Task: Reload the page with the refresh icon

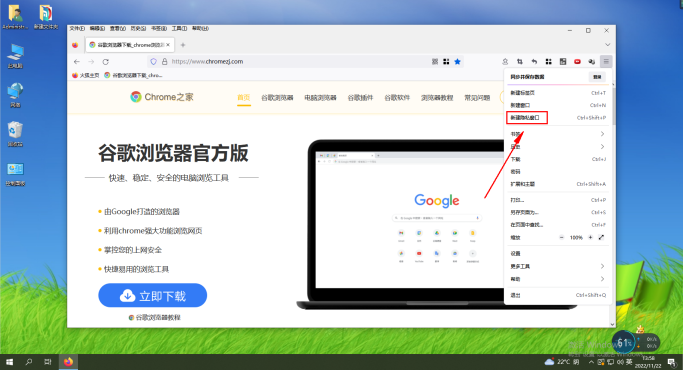Action: tap(105, 62)
